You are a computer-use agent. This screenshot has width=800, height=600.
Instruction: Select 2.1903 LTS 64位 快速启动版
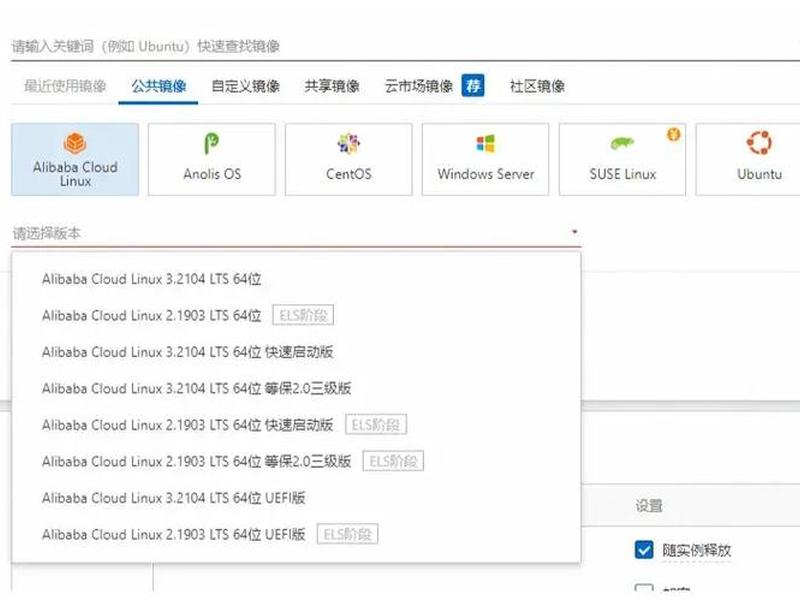pyautogui.click(x=296, y=425)
